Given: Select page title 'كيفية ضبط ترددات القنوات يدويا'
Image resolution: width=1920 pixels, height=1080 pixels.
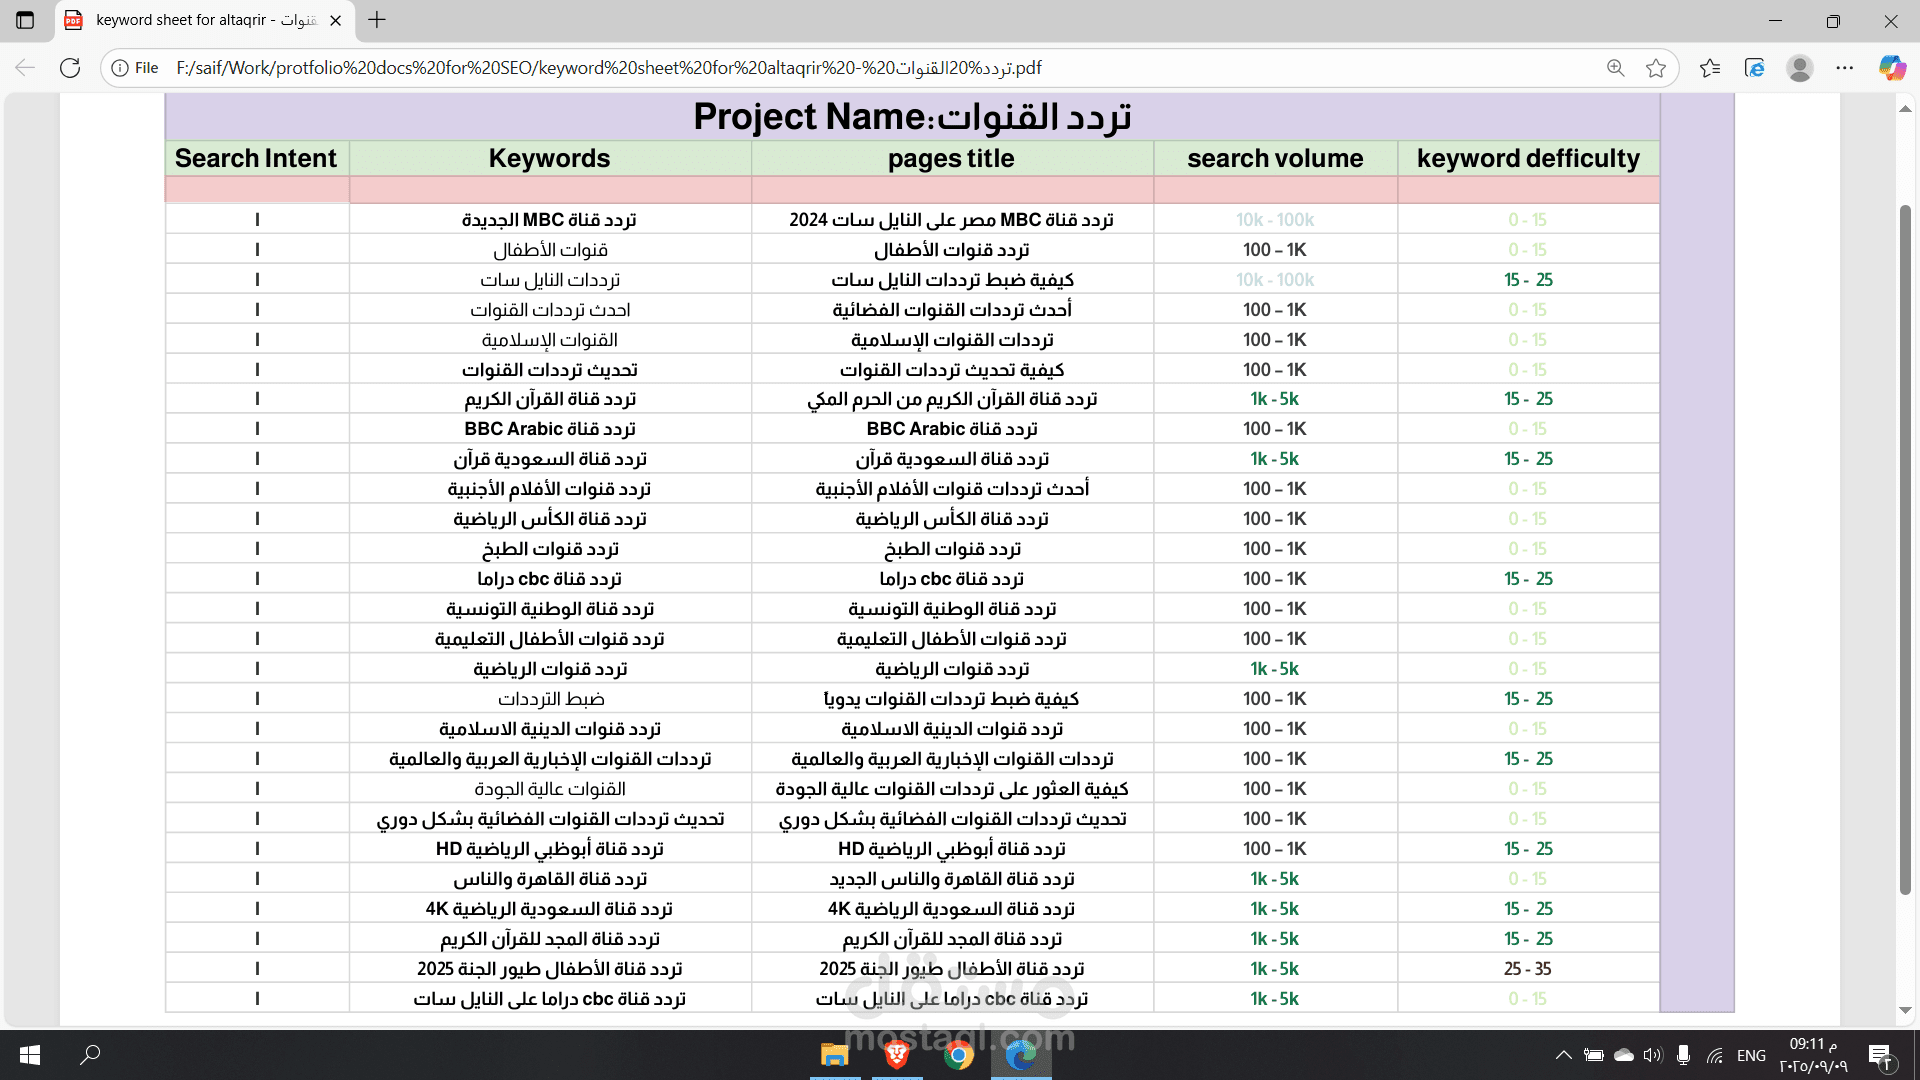Looking at the screenshot, I should 951,699.
